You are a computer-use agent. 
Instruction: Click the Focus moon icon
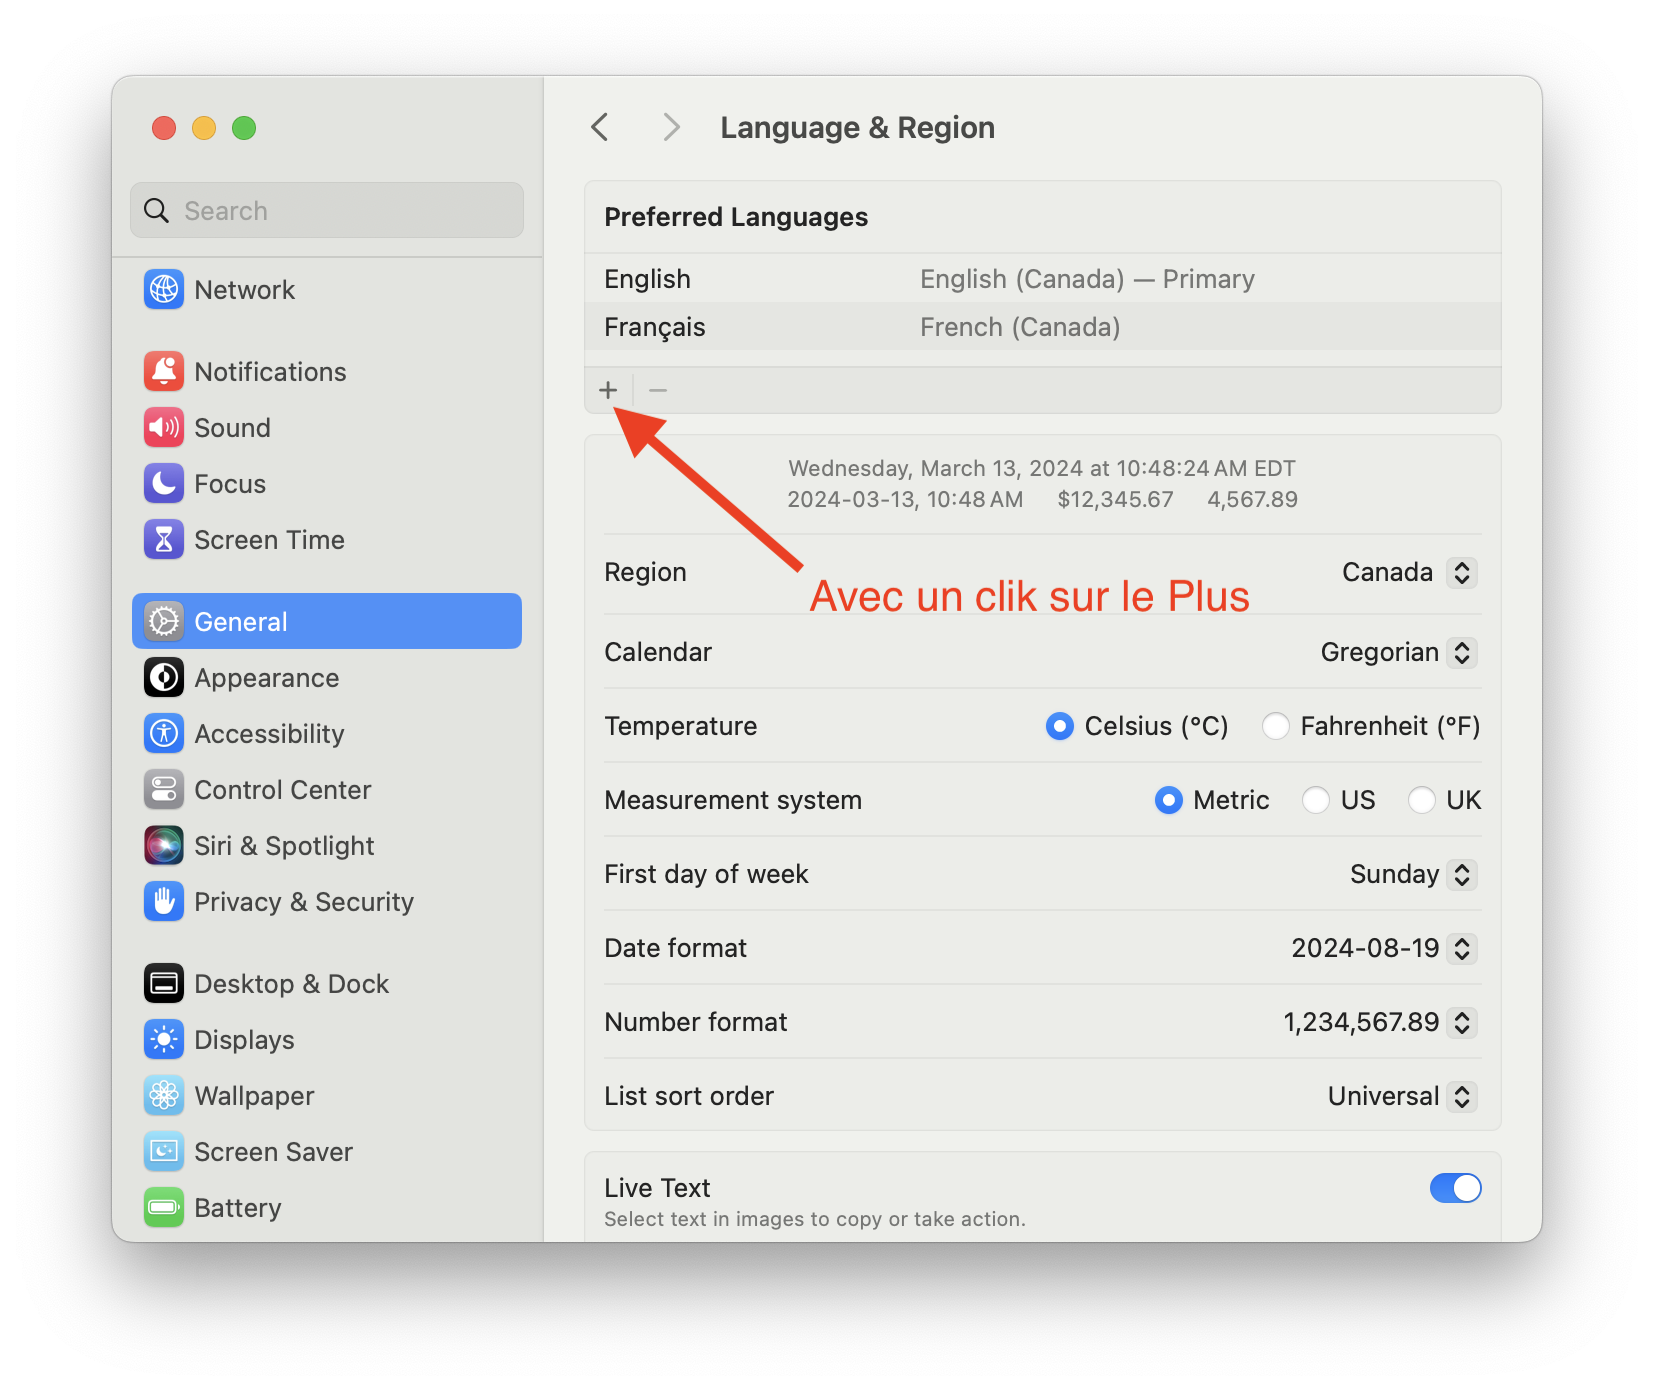tap(164, 484)
